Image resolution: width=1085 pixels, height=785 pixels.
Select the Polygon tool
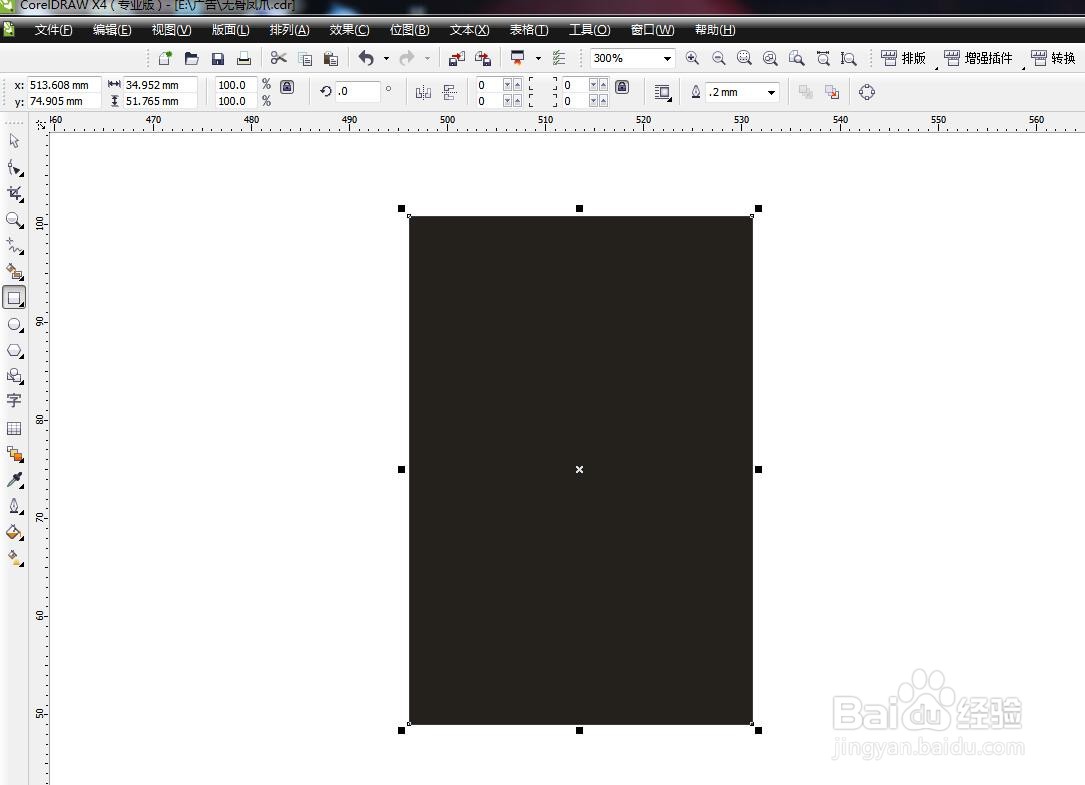tap(14, 350)
